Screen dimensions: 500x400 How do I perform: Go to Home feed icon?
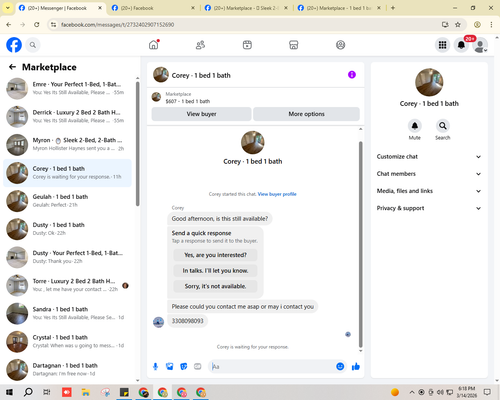154,45
